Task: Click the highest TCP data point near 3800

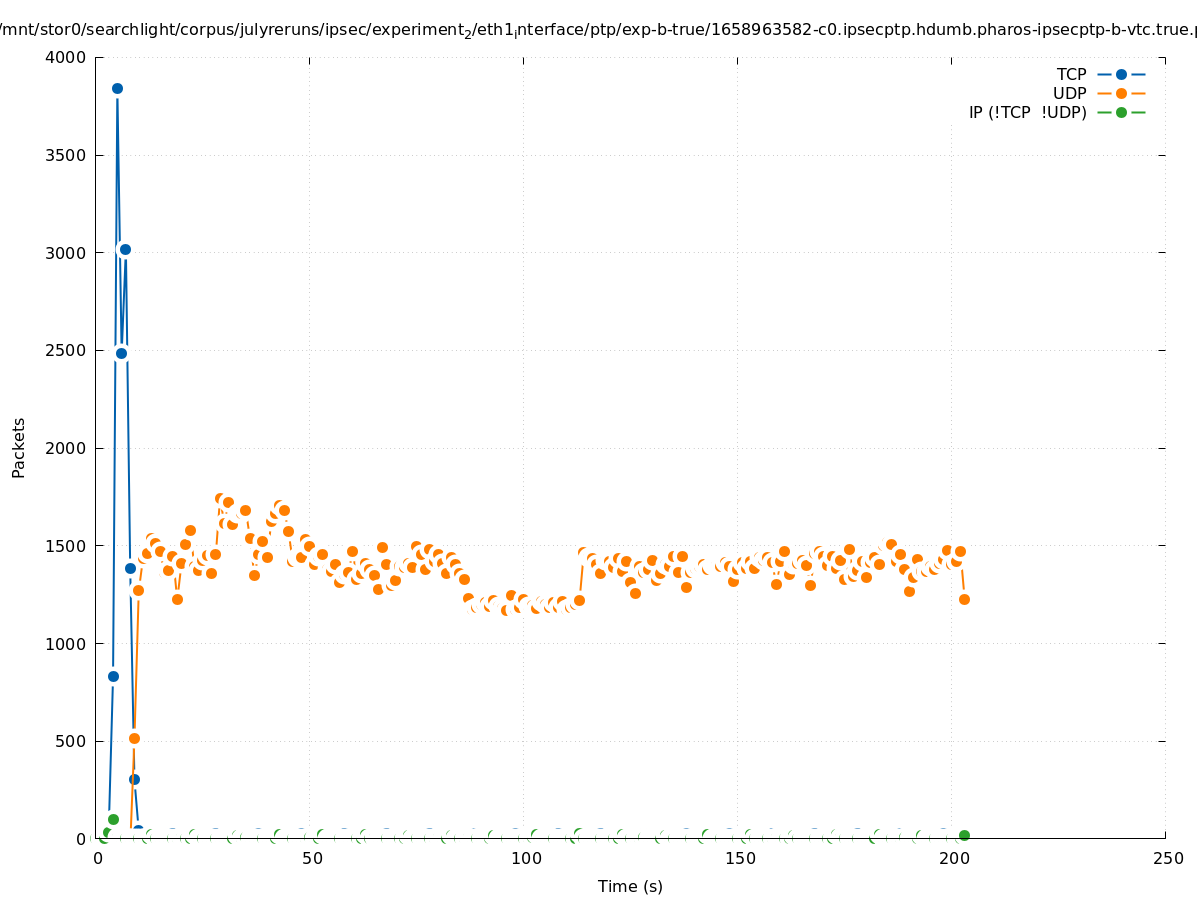Action: click(117, 88)
